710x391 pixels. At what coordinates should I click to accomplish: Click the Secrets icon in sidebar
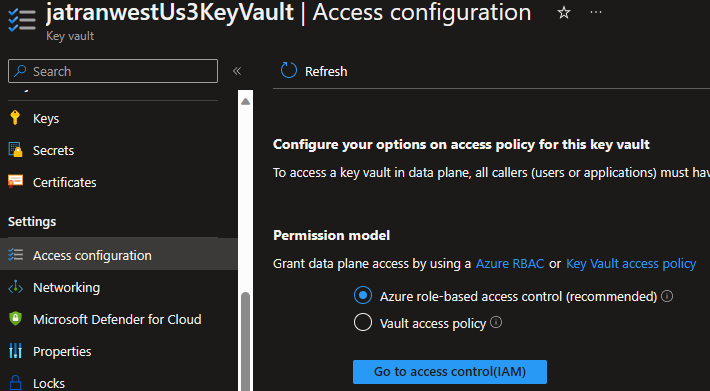coord(15,150)
